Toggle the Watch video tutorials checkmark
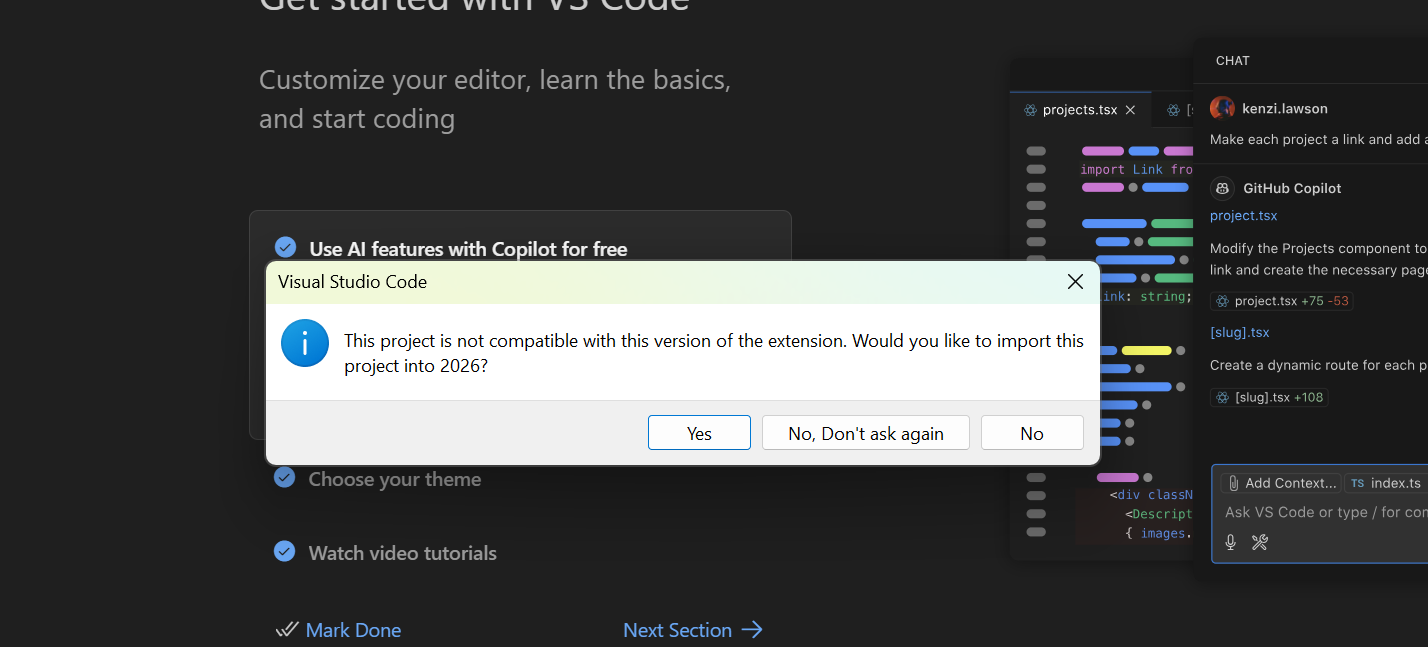 click(x=285, y=551)
